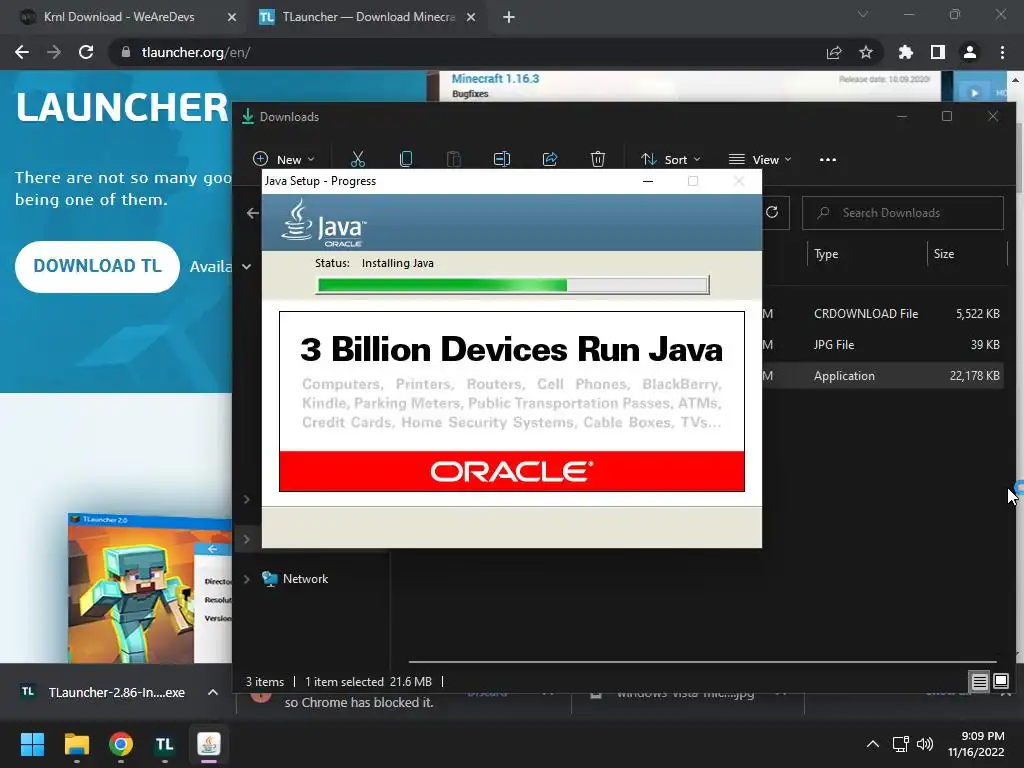Open the Chrome profile icon

970,52
